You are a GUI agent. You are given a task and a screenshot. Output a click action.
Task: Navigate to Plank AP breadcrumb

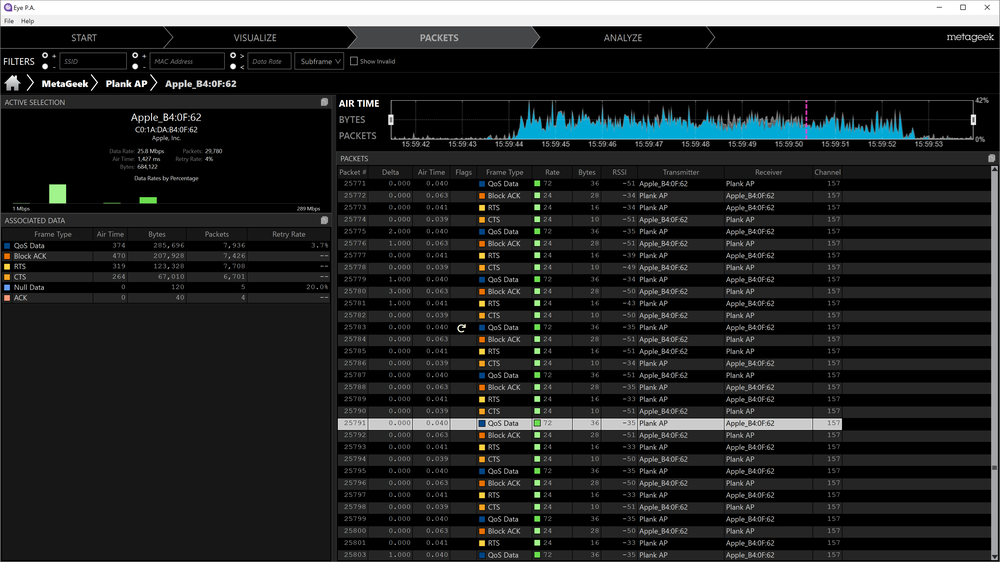point(126,84)
